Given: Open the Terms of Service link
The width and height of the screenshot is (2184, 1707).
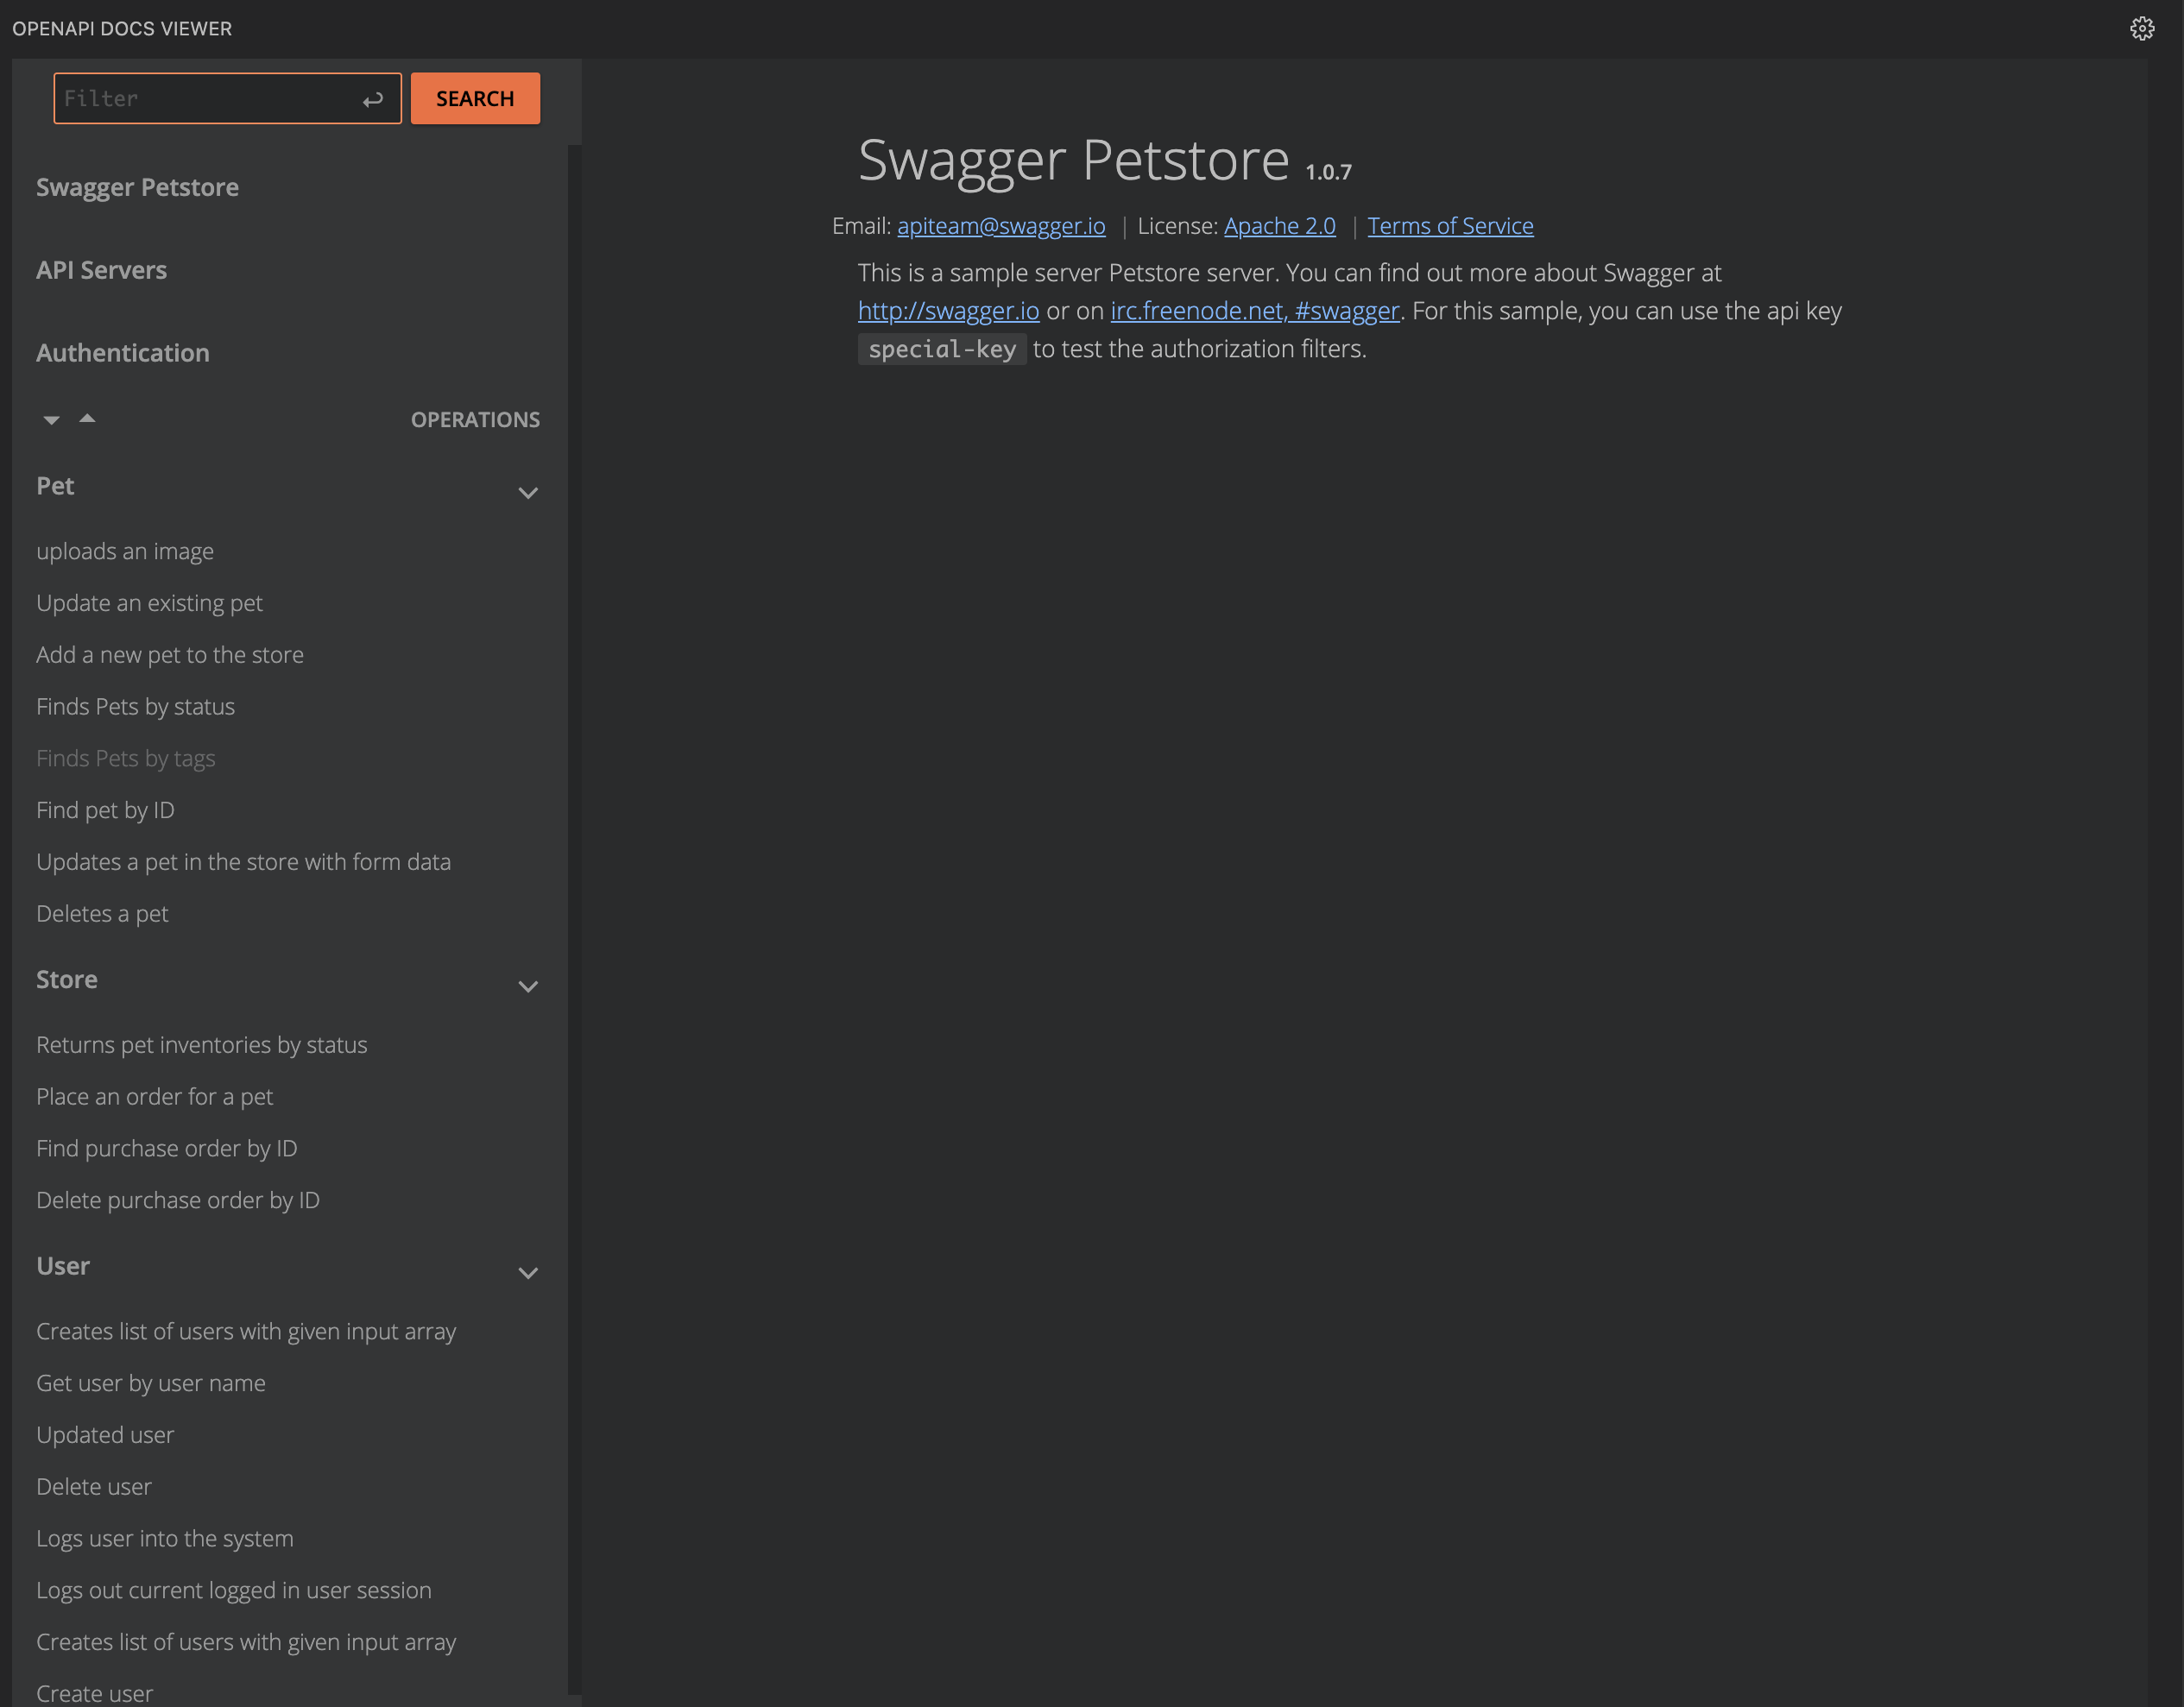Looking at the screenshot, I should (x=1450, y=226).
